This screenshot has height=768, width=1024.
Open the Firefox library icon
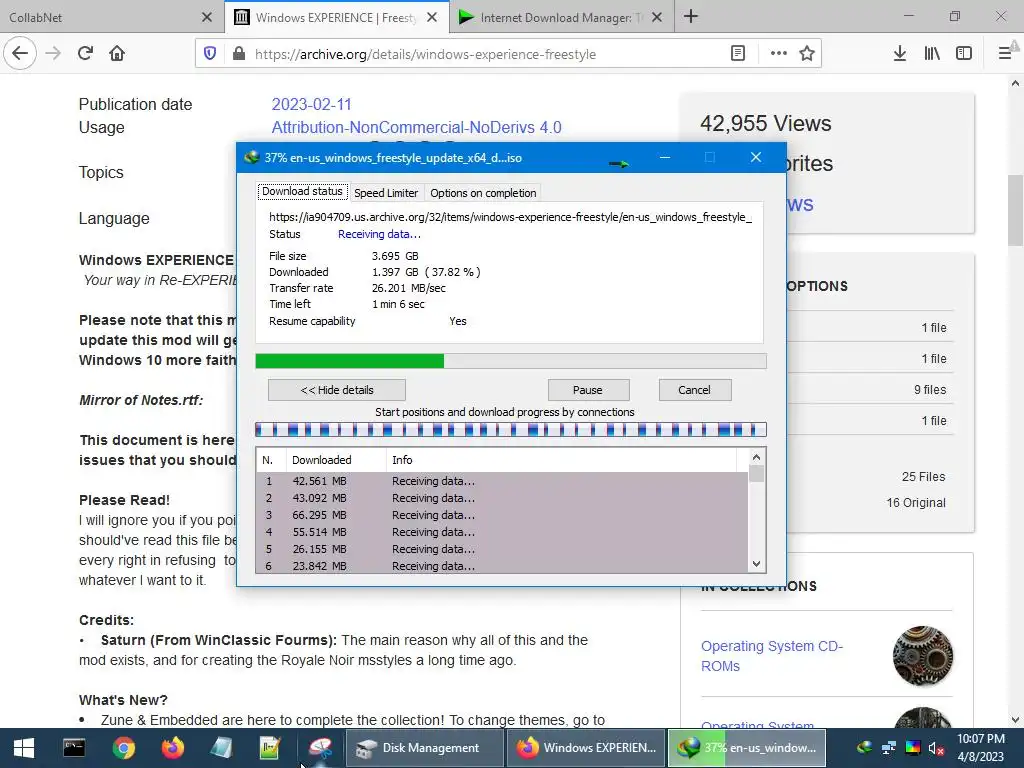click(x=932, y=54)
